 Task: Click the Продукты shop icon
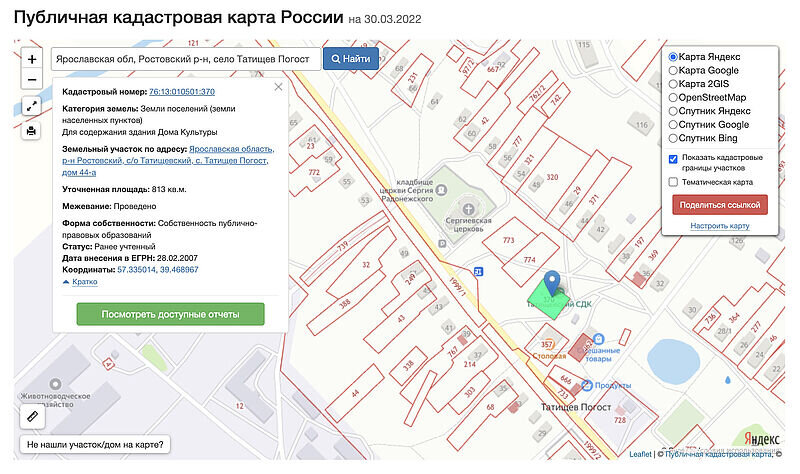(587, 385)
